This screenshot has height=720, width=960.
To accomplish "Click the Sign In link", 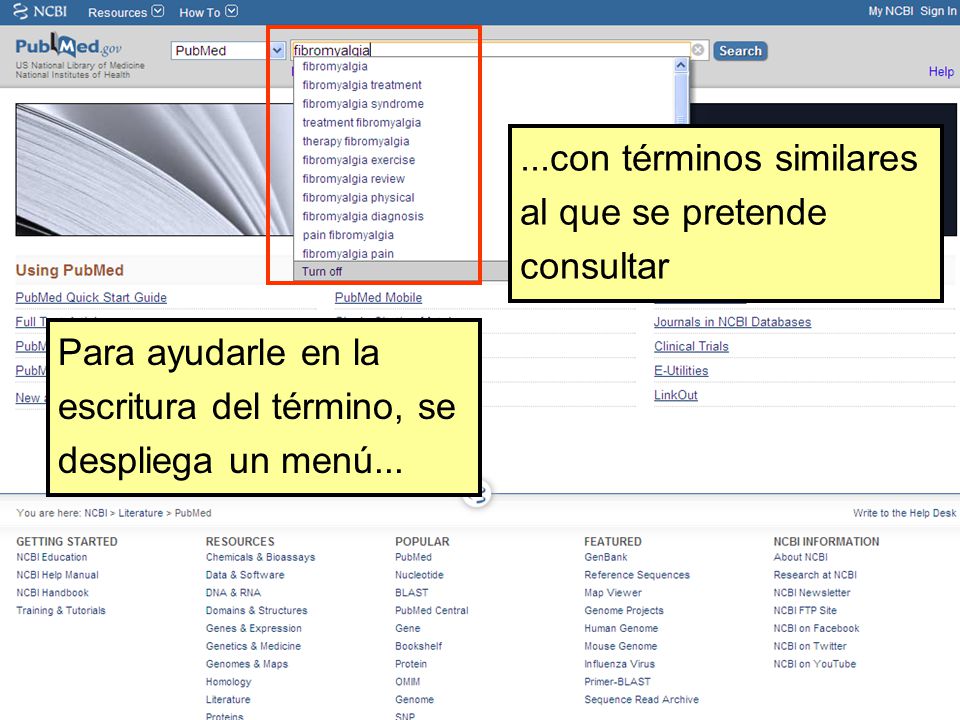I will click(938, 11).
